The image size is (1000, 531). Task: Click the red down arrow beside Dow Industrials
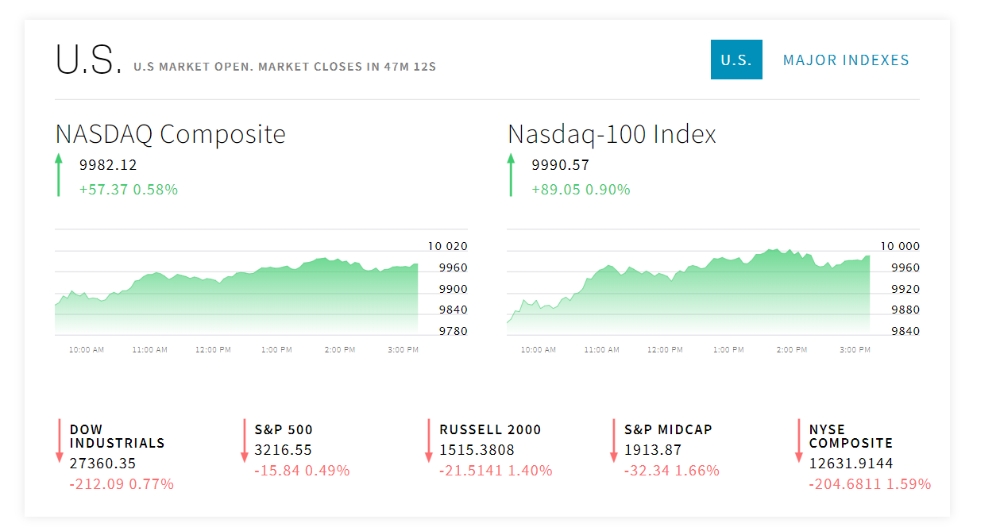[x=60, y=441]
